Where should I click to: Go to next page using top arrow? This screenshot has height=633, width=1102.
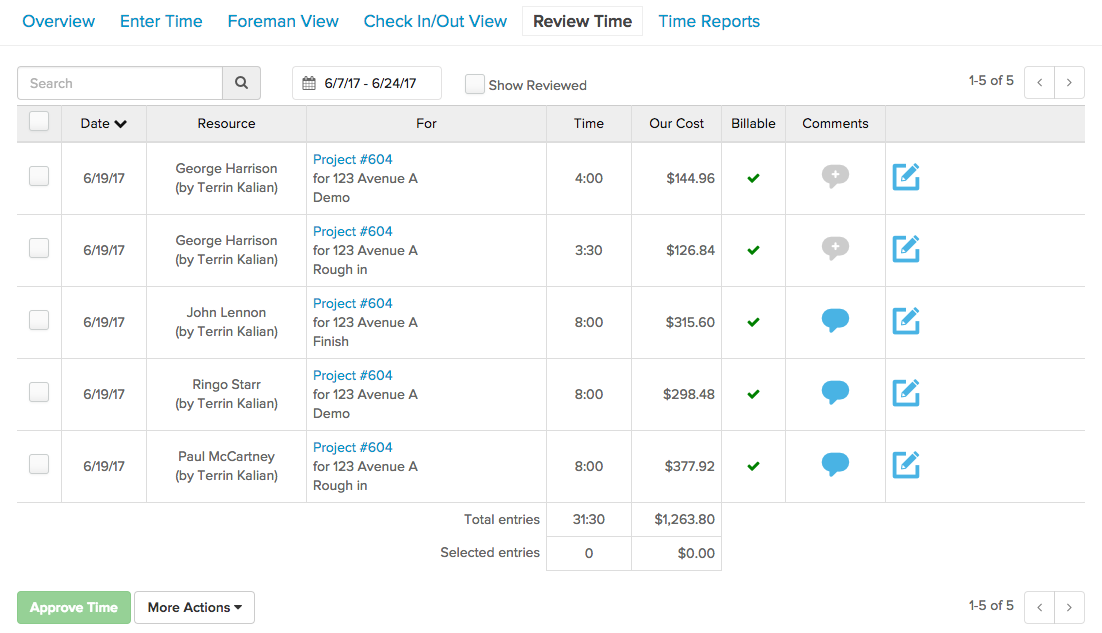coord(1069,83)
